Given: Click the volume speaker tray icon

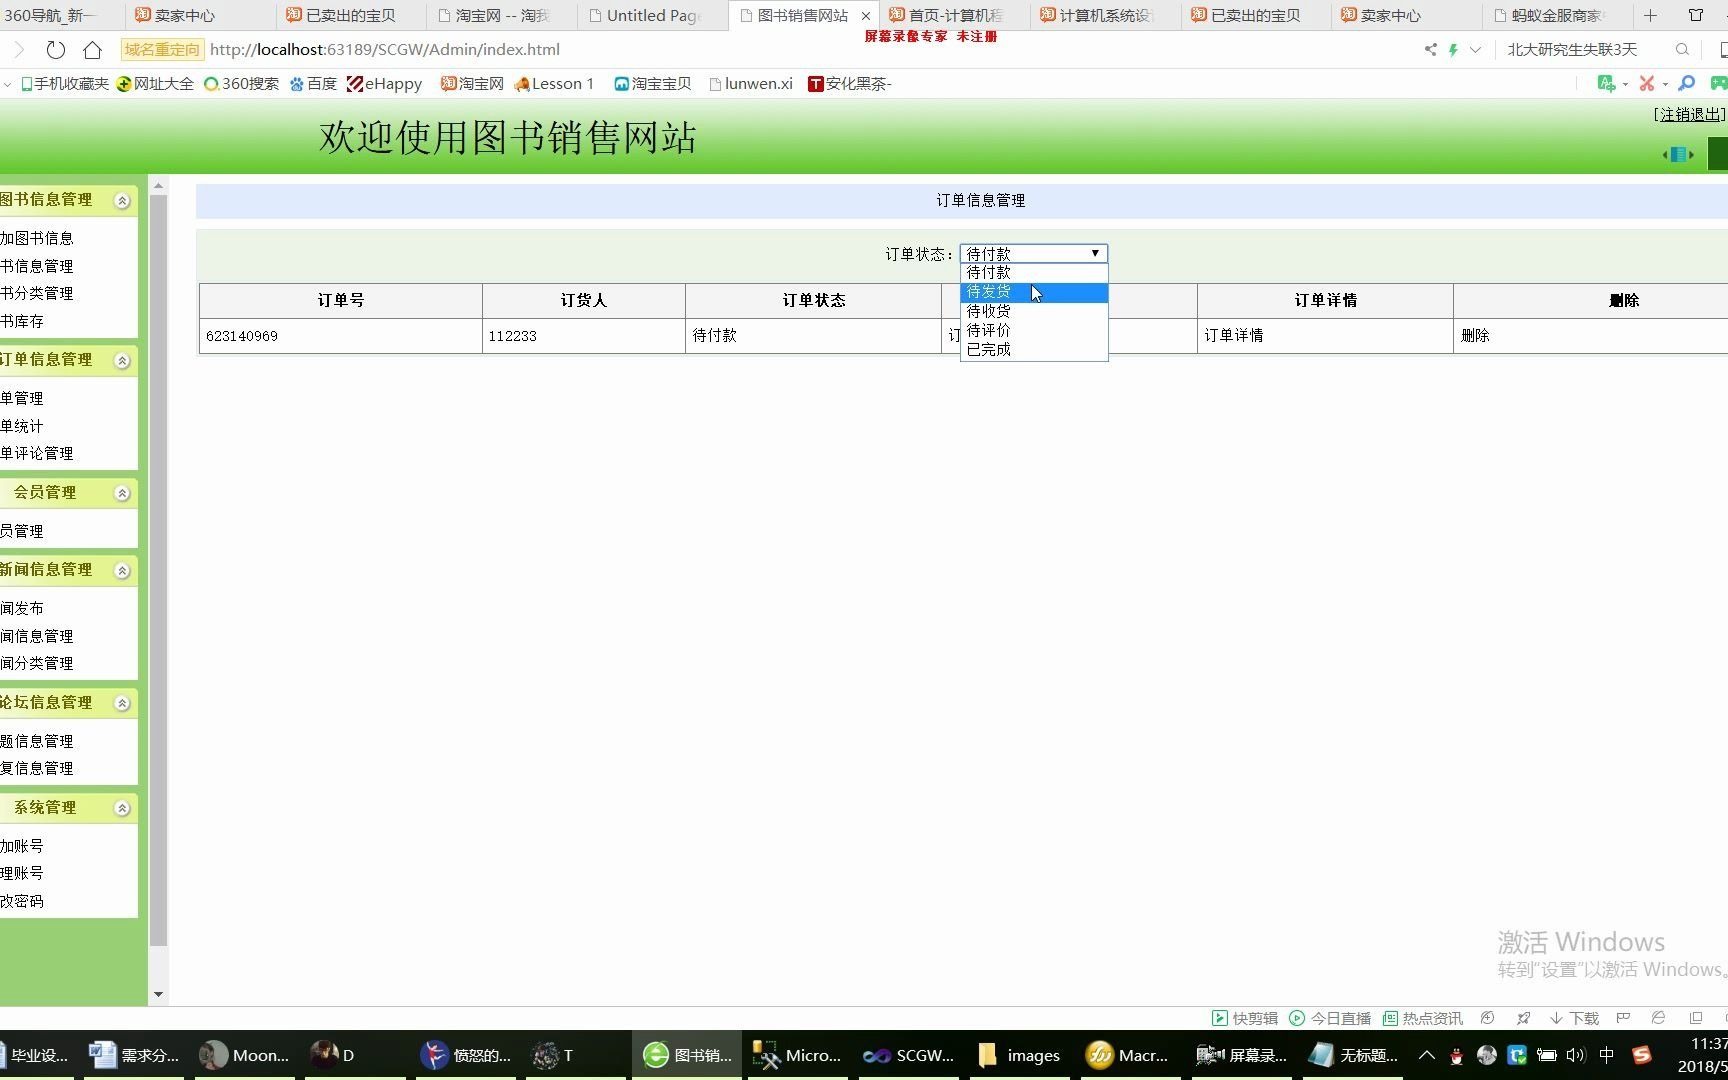Looking at the screenshot, I should pos(1576,1055).
